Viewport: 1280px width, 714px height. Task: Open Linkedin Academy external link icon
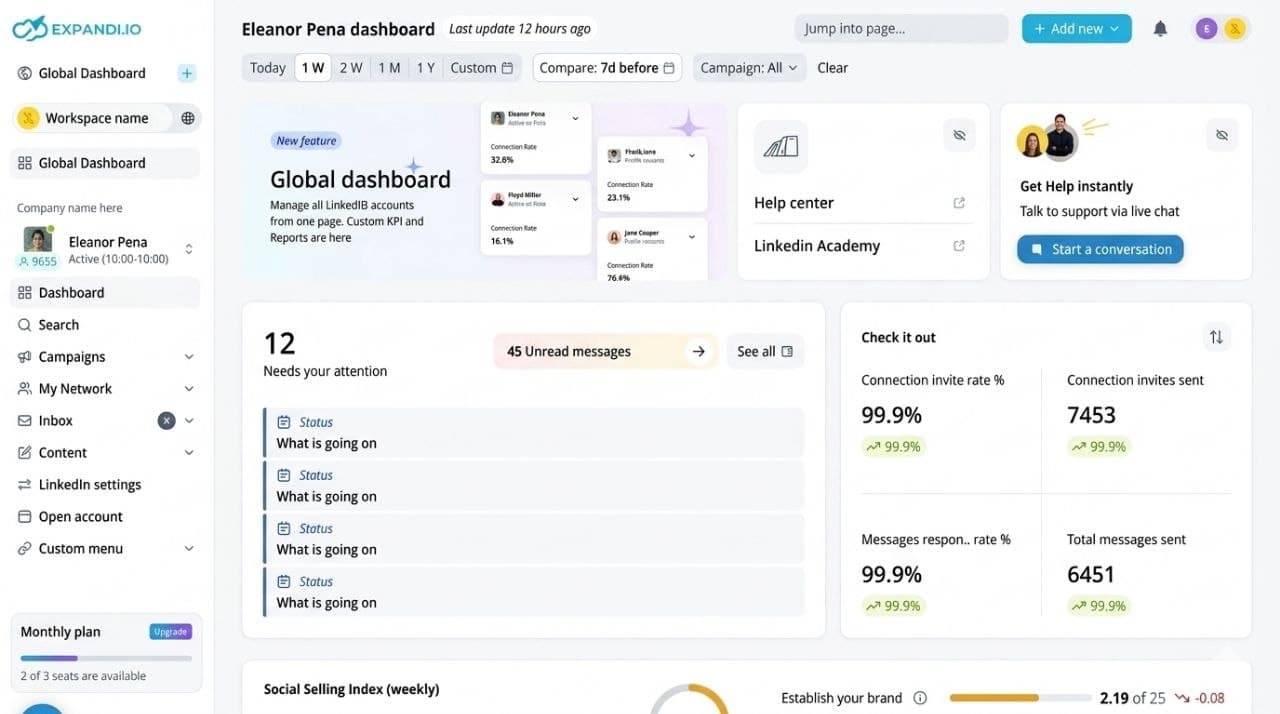(959, 246)
